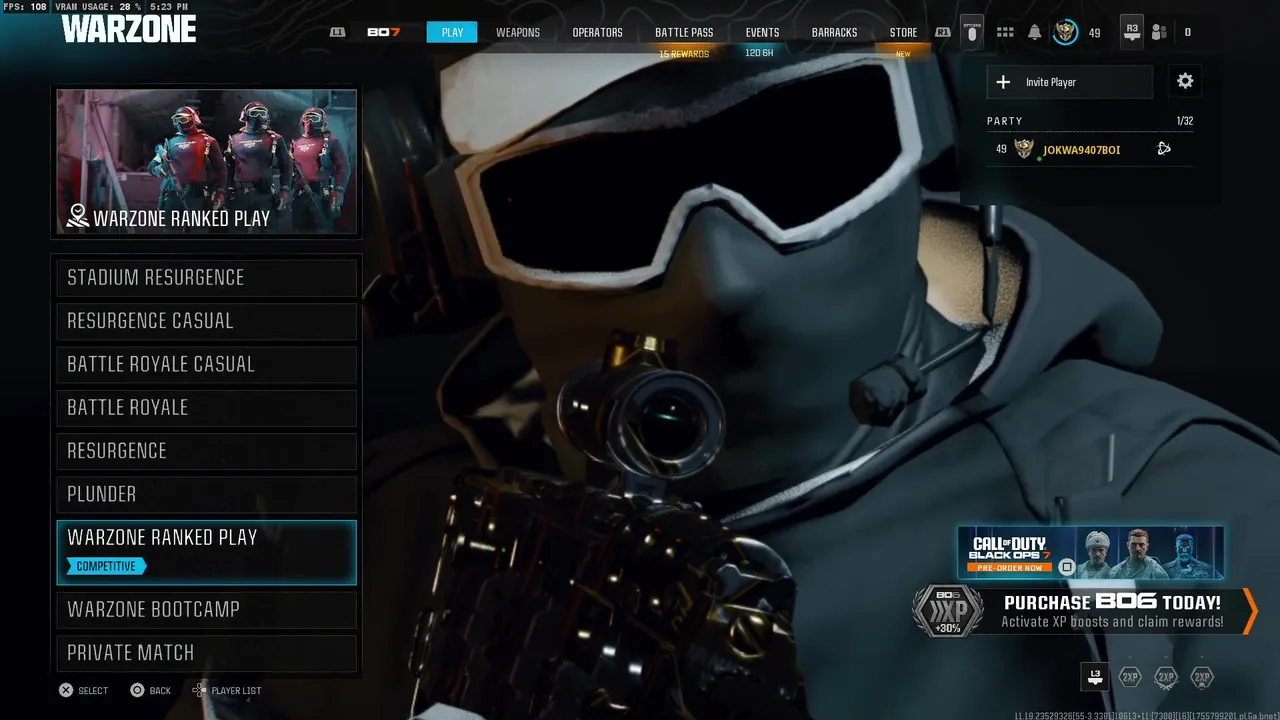
Task: Open the BO7 title shortcut icon
Action: pos(383,32)
